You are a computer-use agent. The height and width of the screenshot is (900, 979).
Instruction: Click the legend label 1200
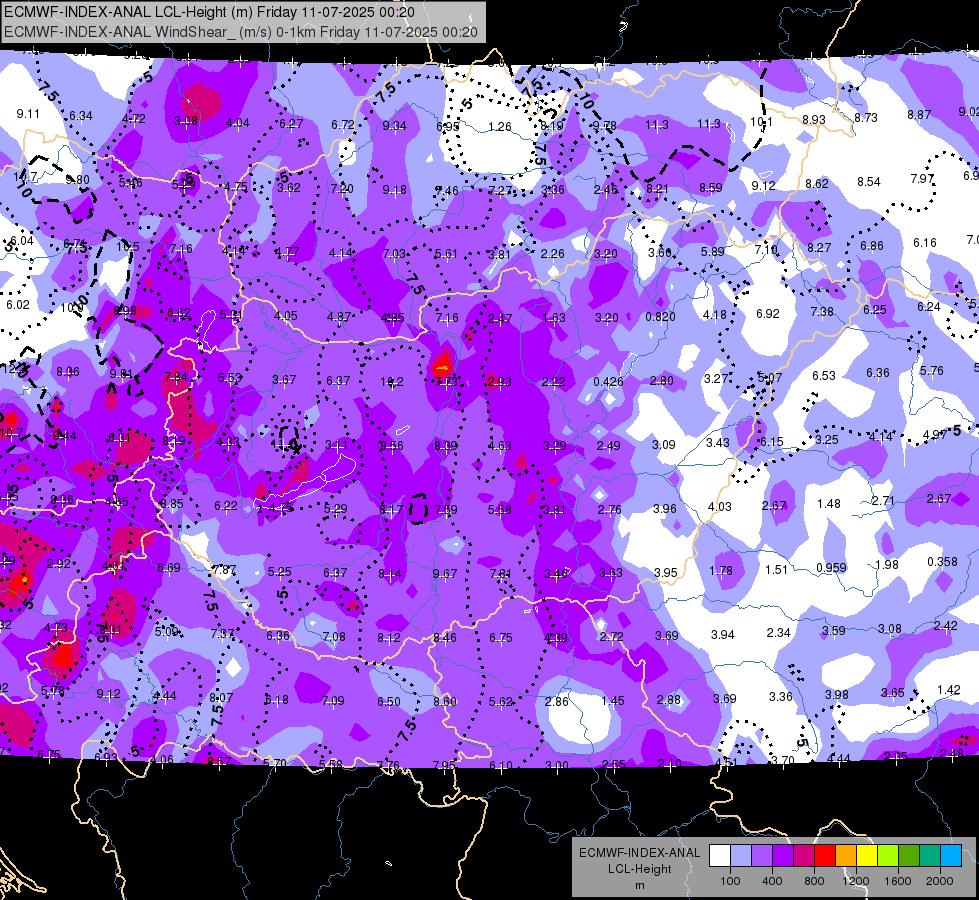pyautogui.click(x=856, y=881)
